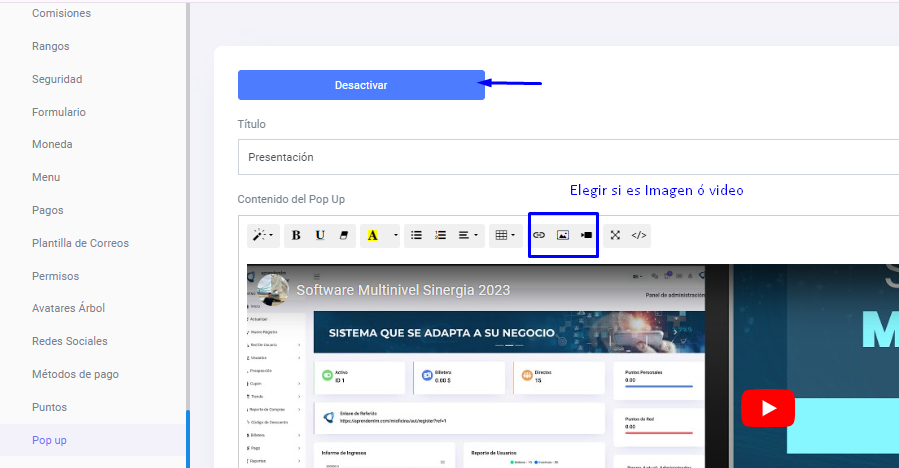Open the color options dropdown arrow

click(x=396, y=236)
